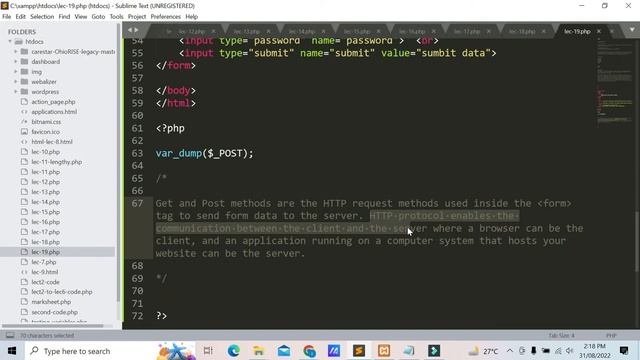This screenshot has height=360, width=640.
Task: Click the favicon.ico image file icon
Action: 24,132
